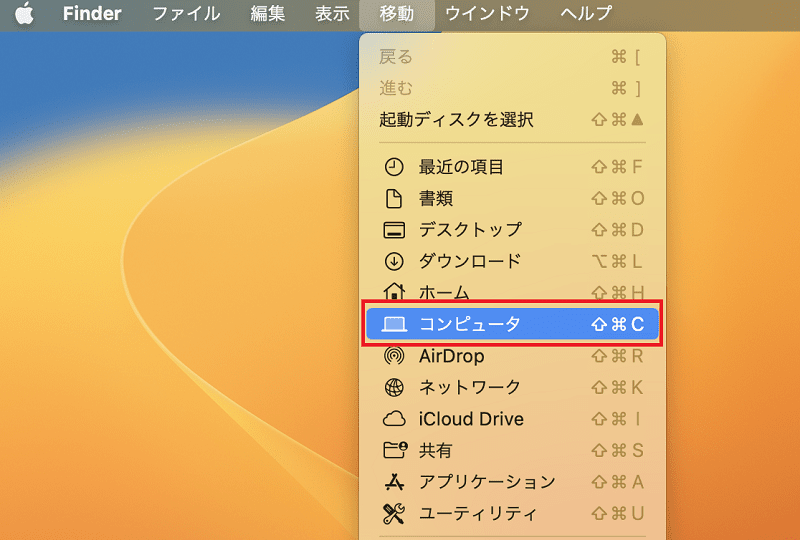Open the 表示 menu

332,14
